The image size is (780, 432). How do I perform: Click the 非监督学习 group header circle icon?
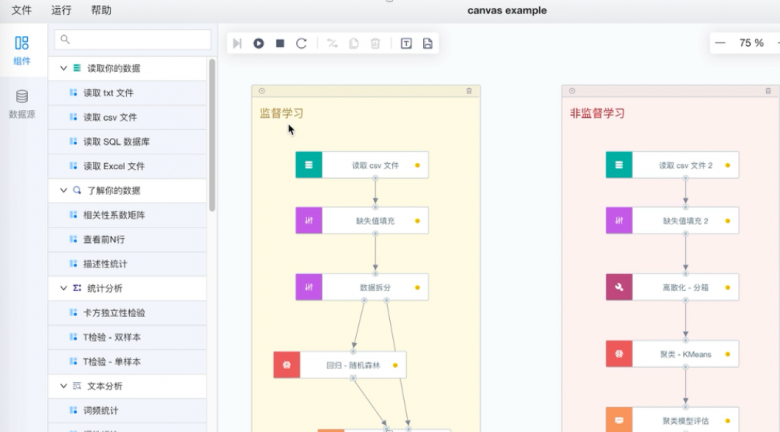click(572, 91)
